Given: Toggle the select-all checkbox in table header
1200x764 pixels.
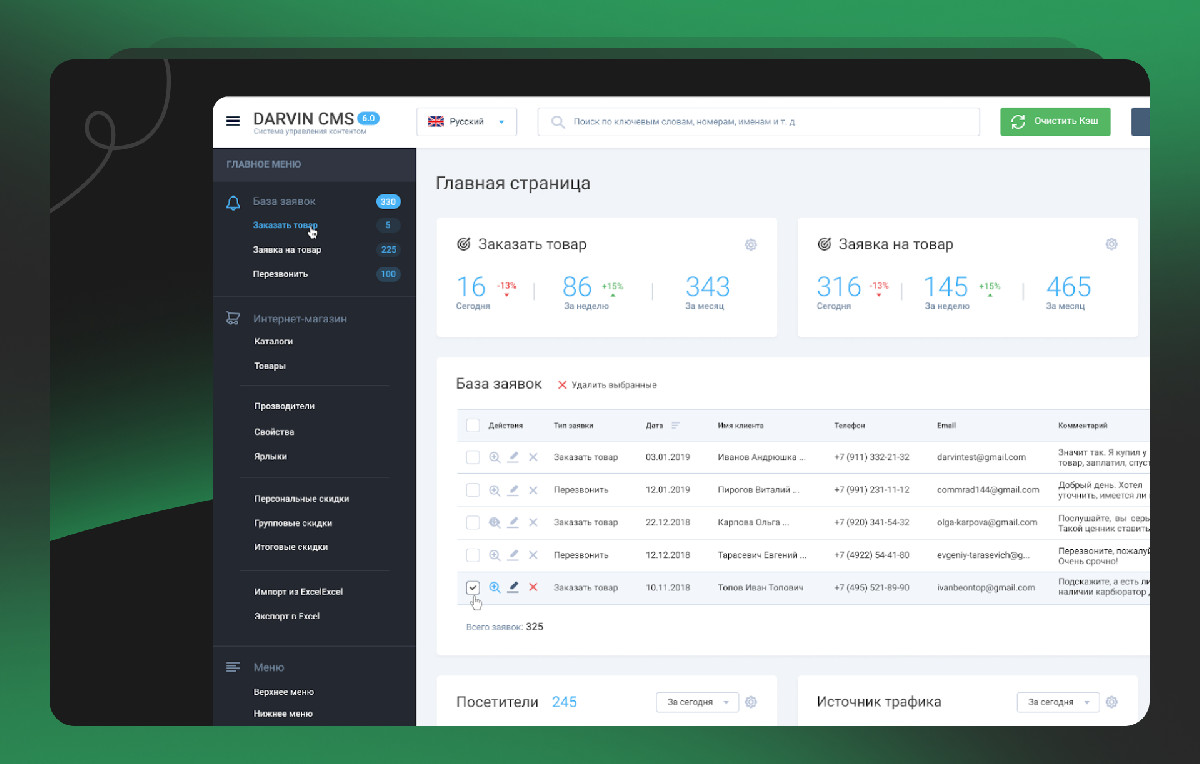Looking at the screenshot, I should [473, 425].
